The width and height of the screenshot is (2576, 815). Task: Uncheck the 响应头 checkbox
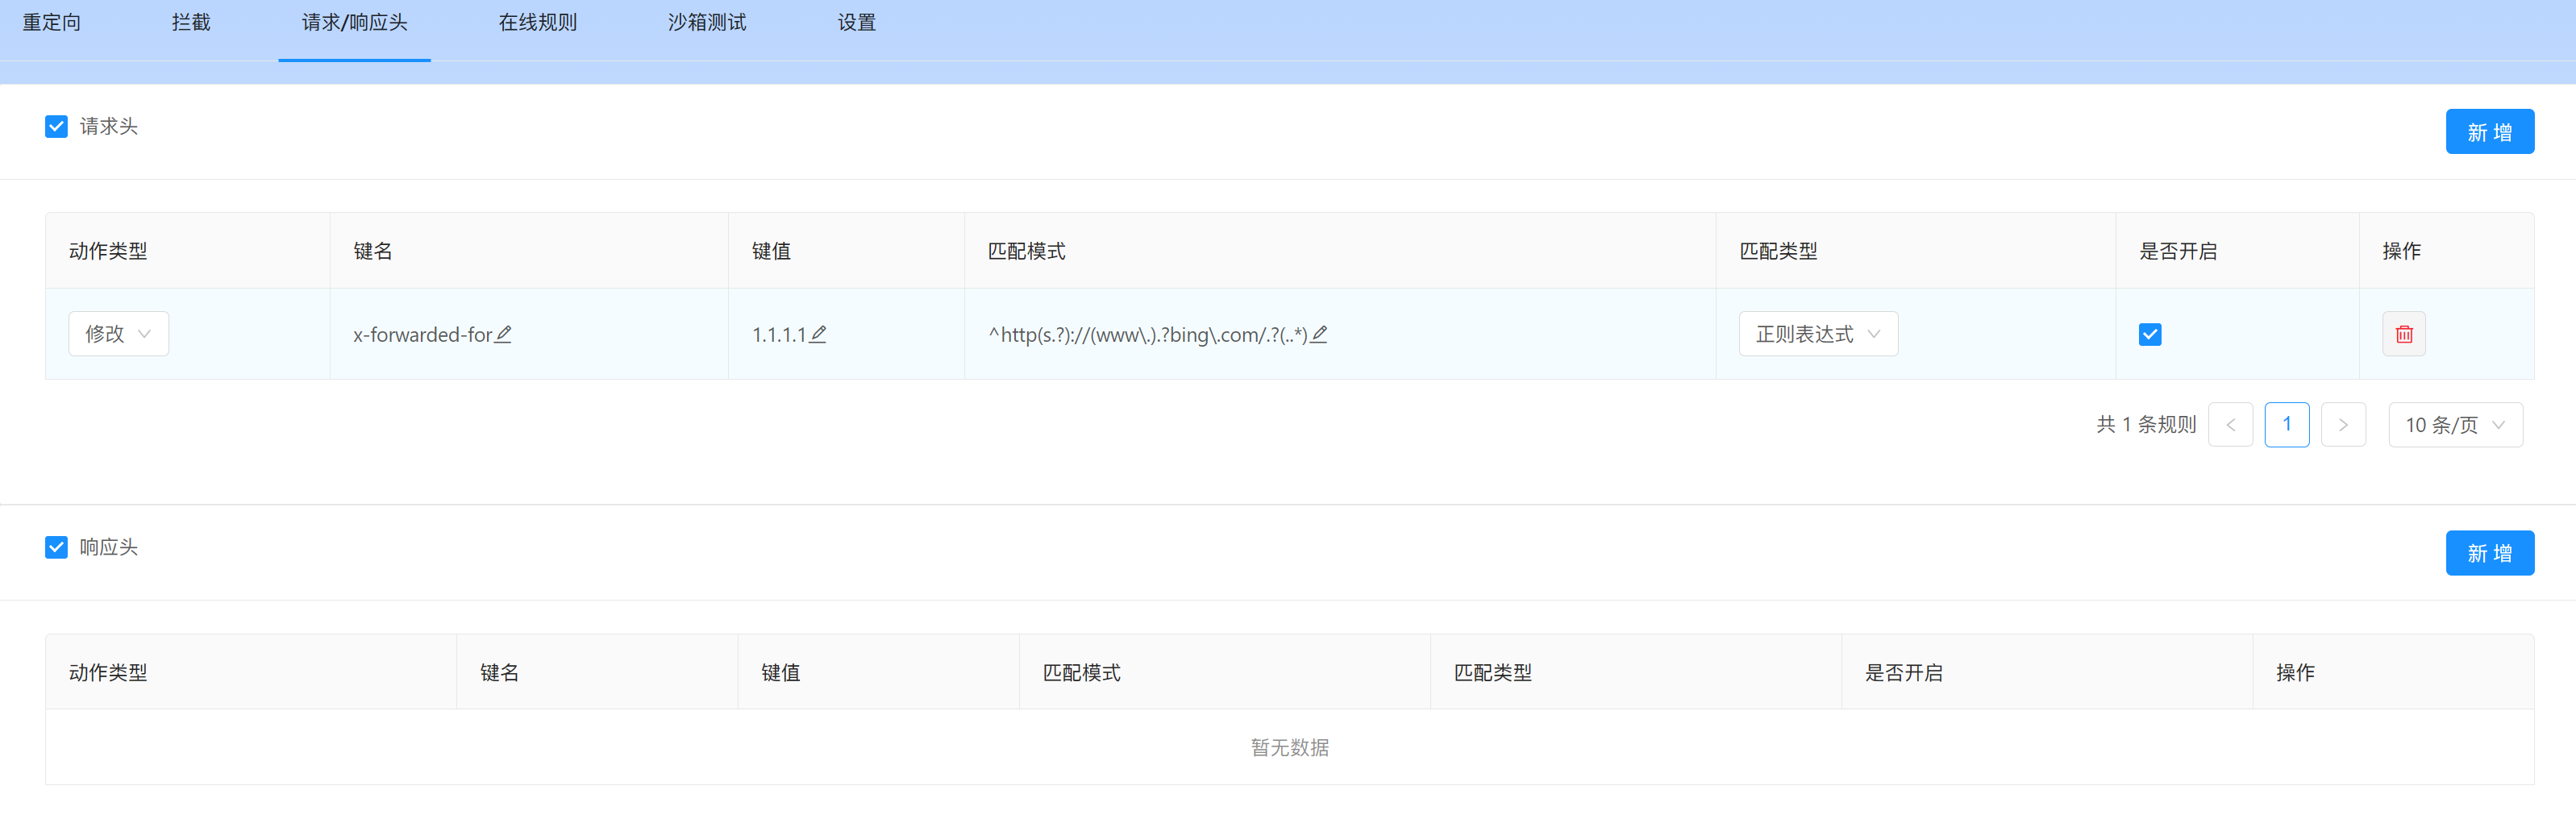click(x=56, y=547)
